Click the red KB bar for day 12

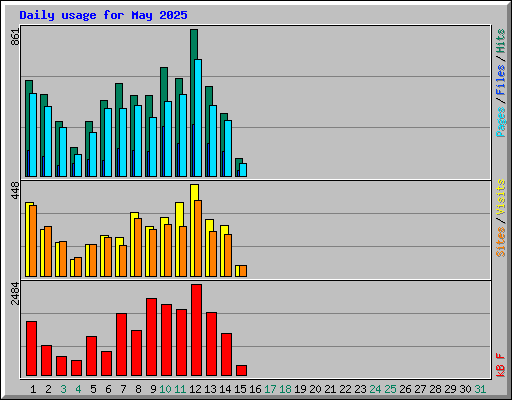[197, 330]
